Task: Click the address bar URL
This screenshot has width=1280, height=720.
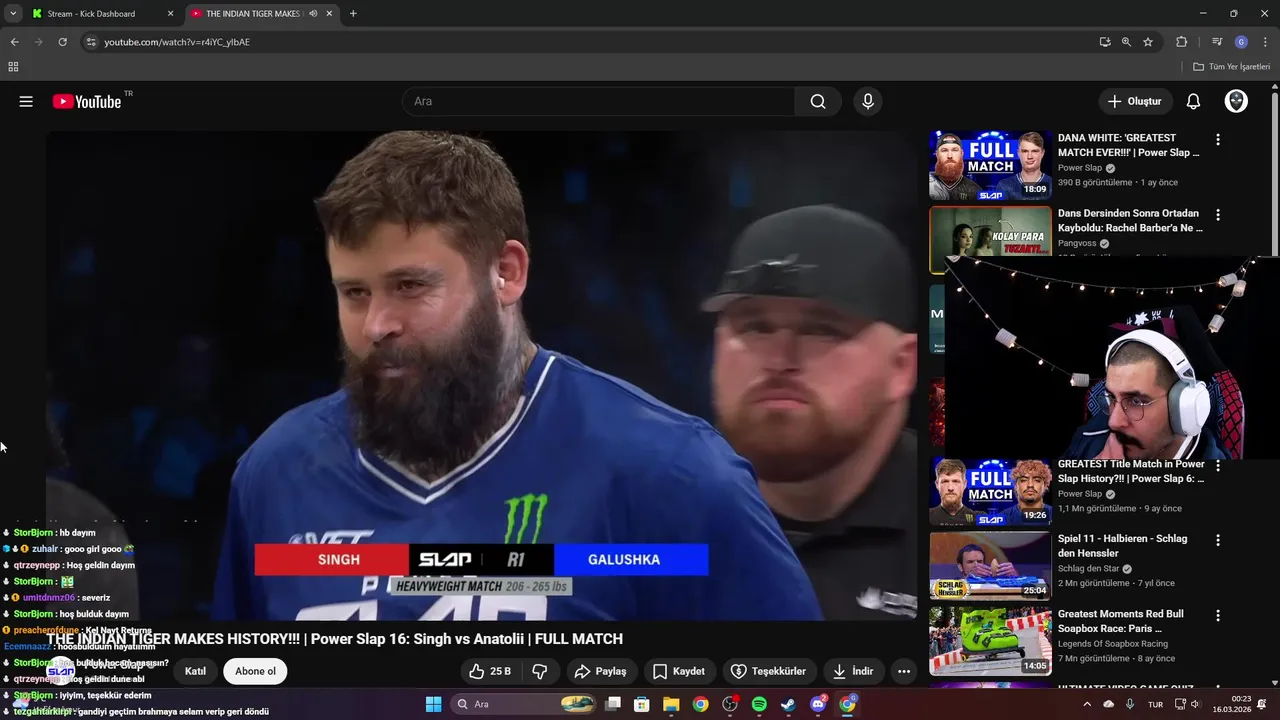Action: click(x=177, y=42)
